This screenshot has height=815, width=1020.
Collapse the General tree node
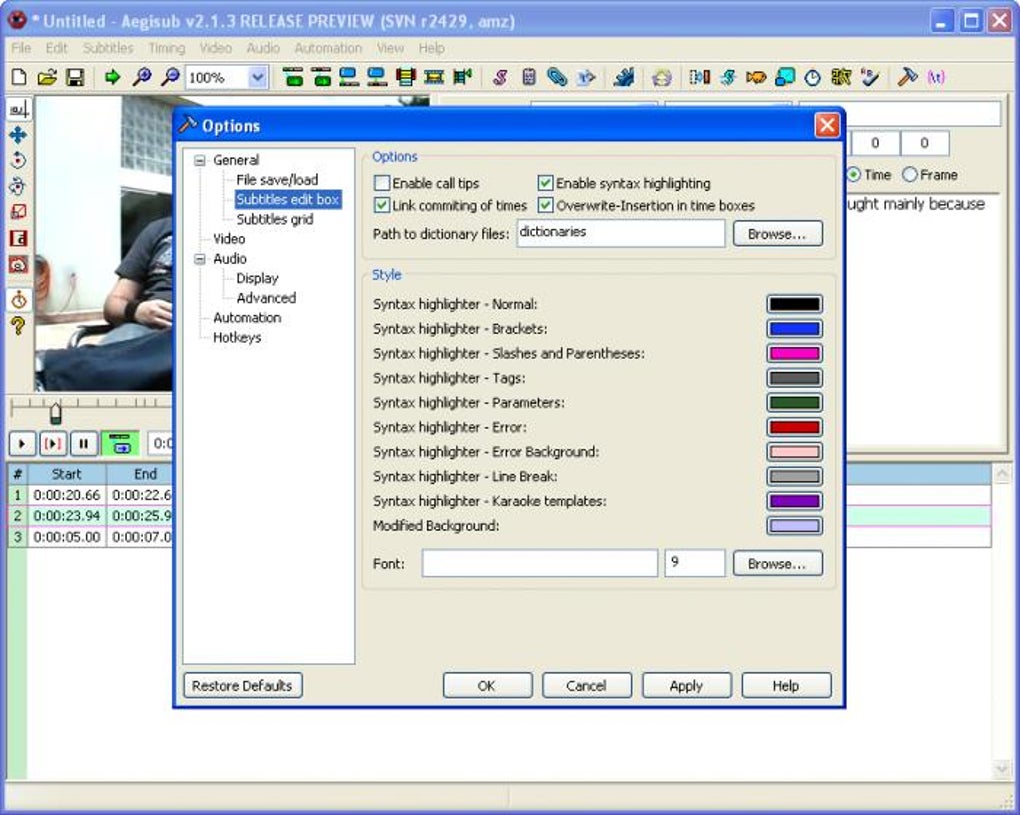pos(200,161)
